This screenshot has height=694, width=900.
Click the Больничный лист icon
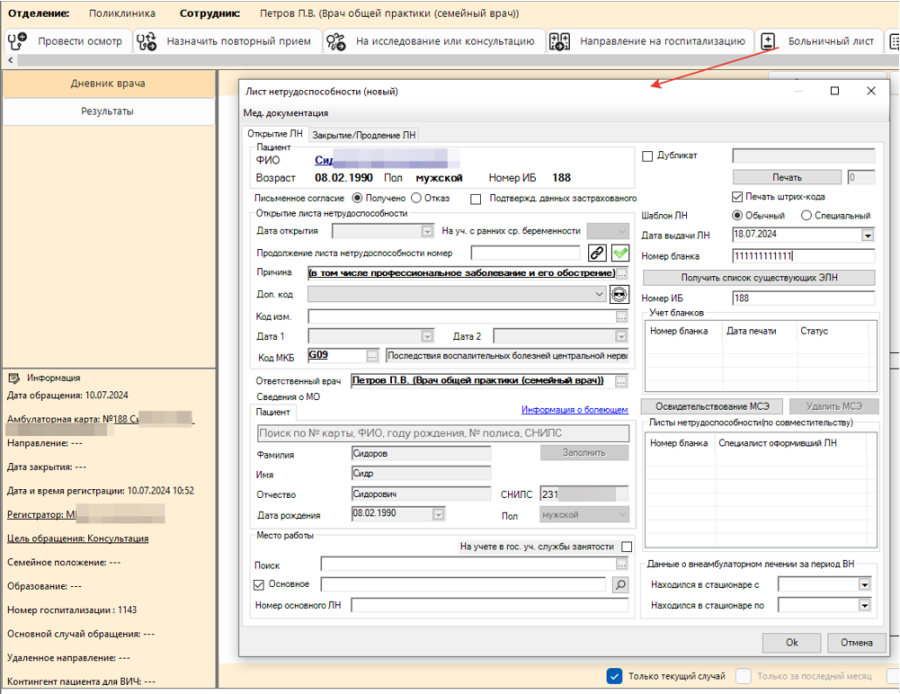[x=768, y=41]
